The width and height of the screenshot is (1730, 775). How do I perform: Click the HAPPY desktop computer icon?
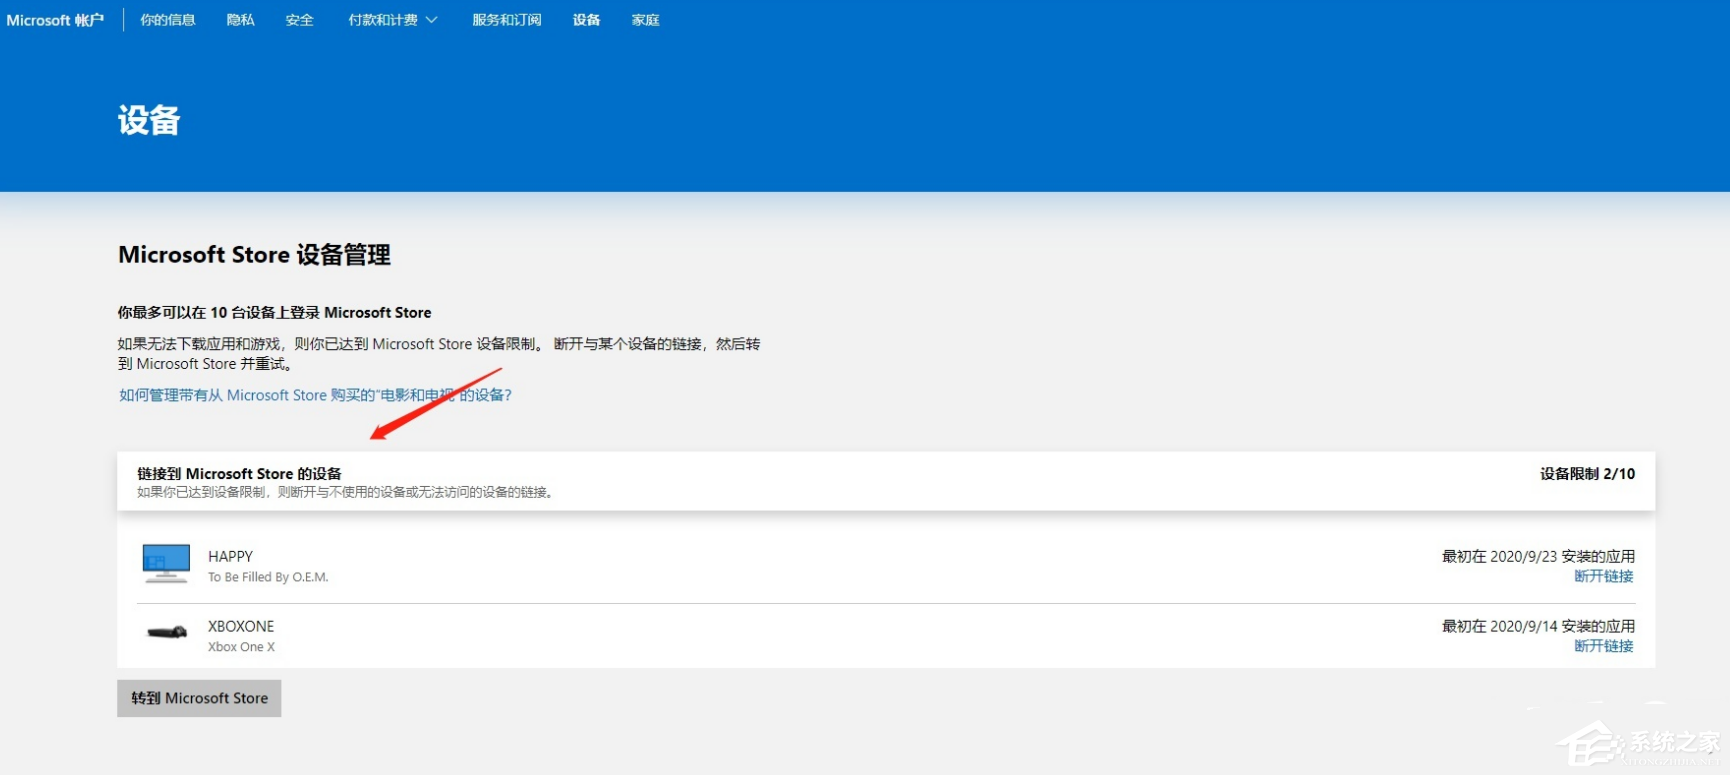(x=166, y=563)
